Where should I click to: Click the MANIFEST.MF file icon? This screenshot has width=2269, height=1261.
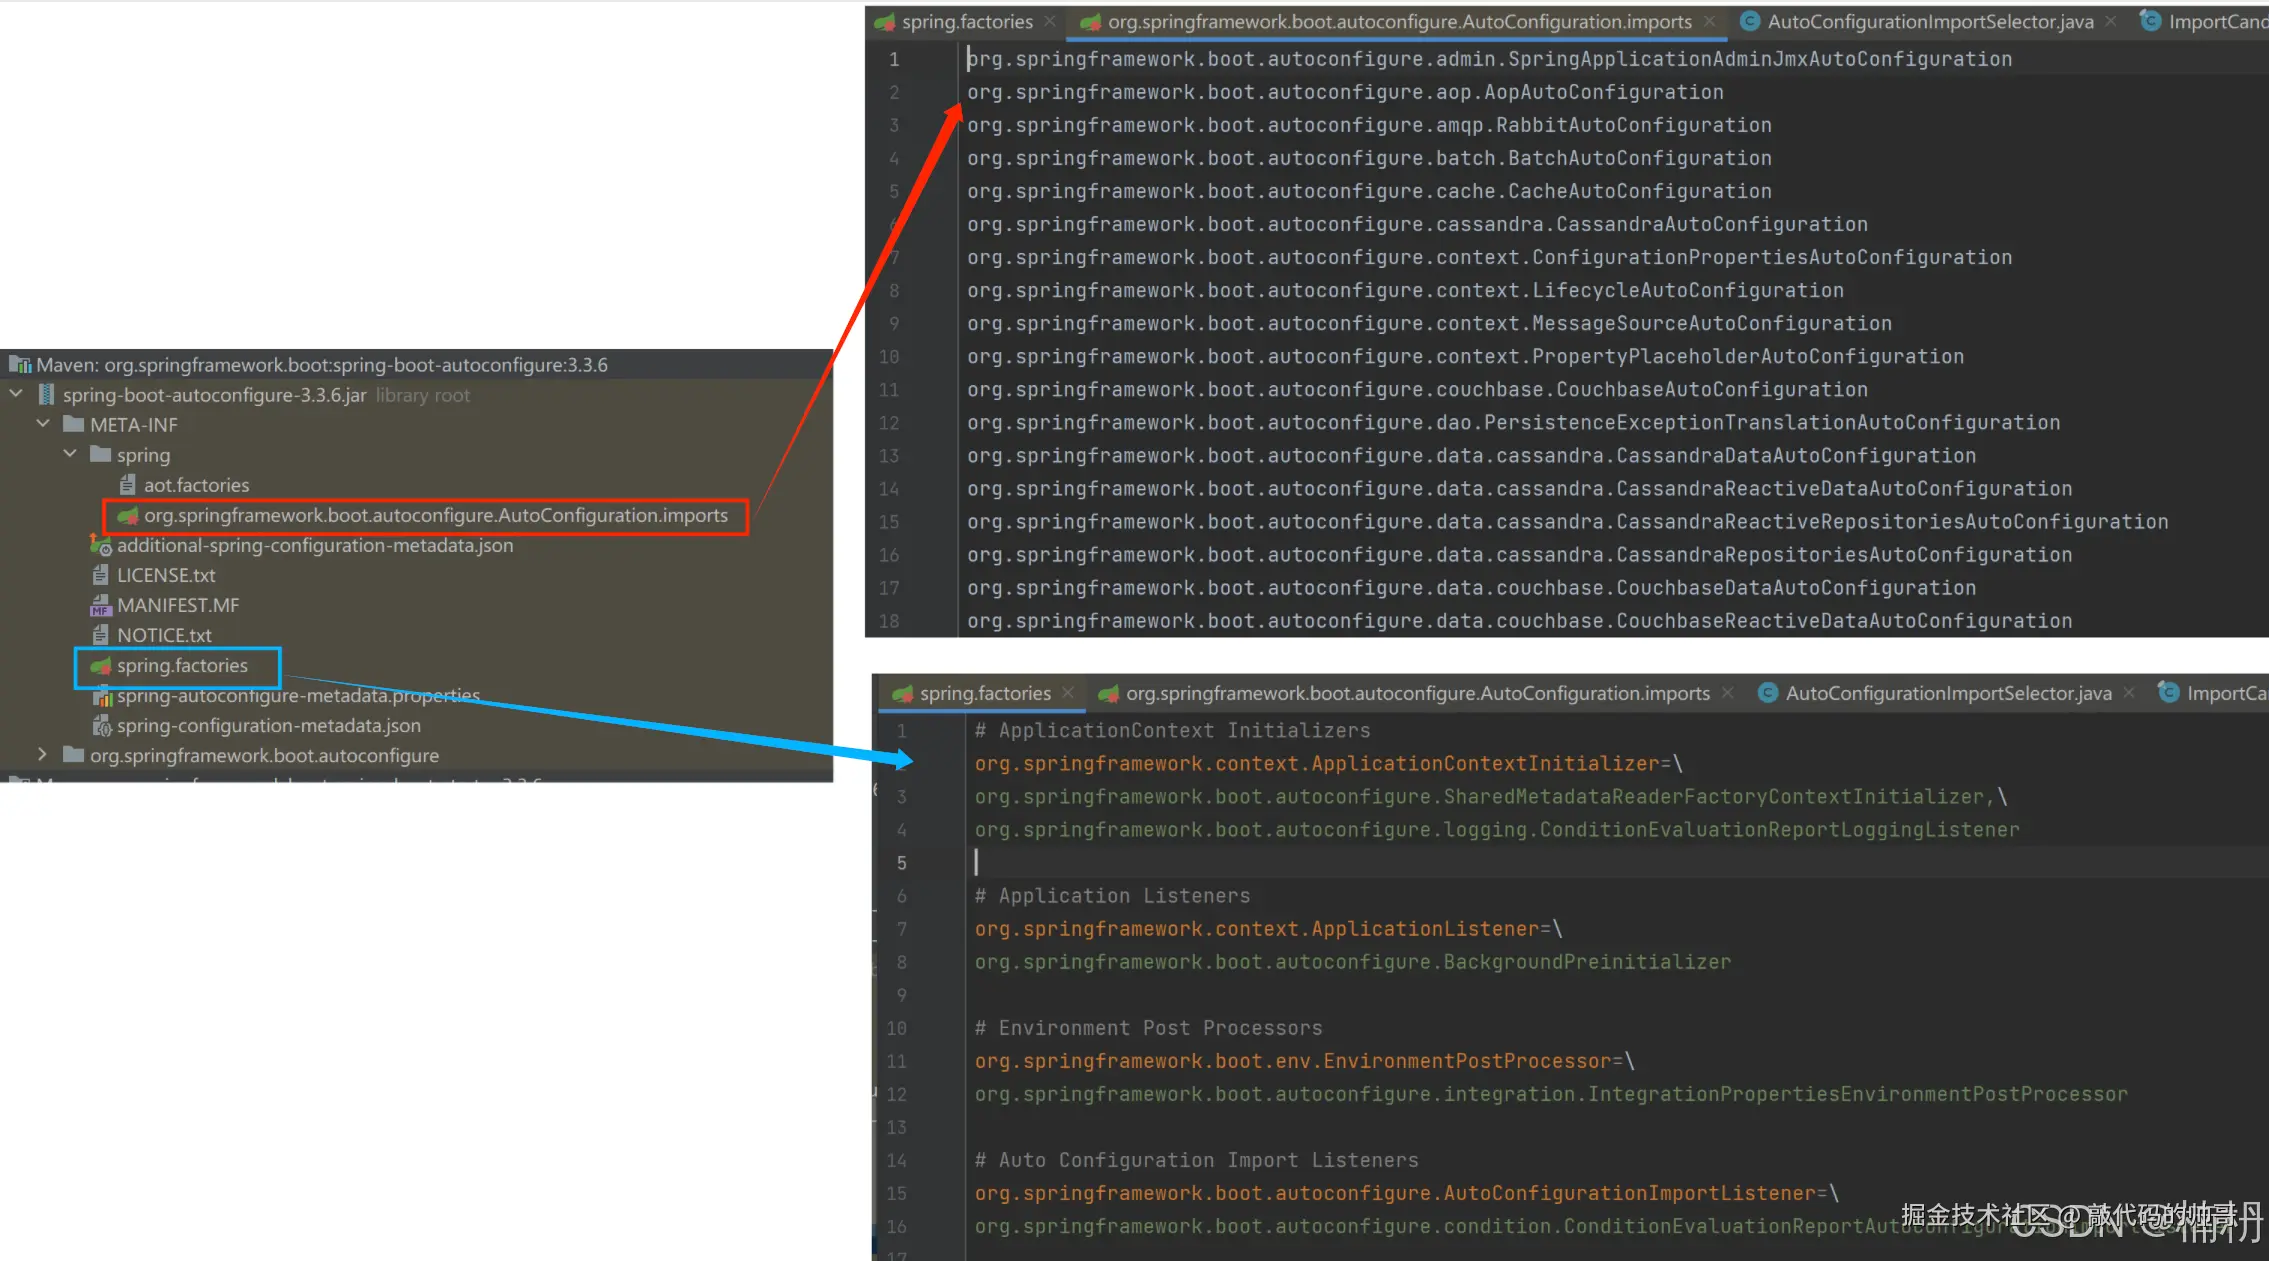point(100,605)
